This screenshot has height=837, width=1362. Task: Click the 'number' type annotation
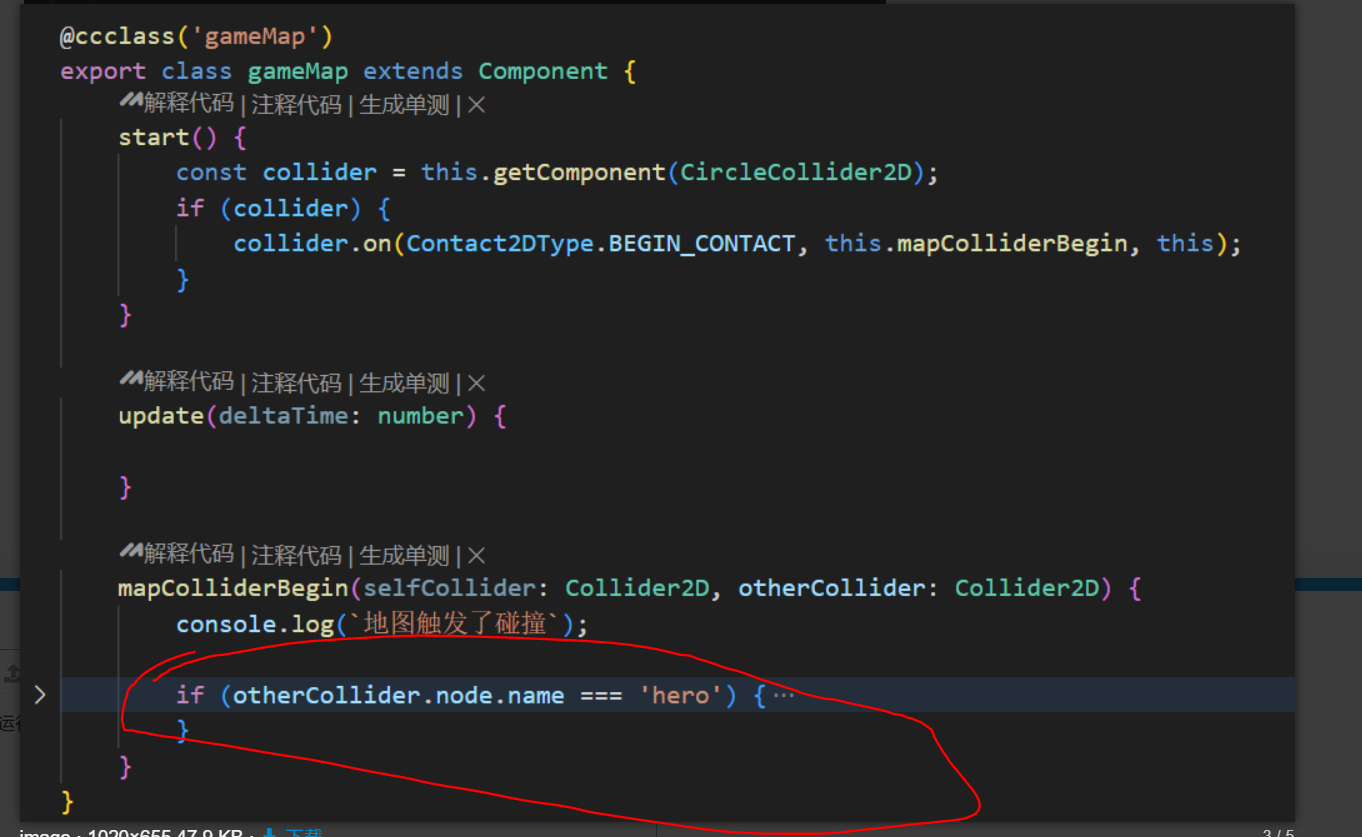click(421, 416)
